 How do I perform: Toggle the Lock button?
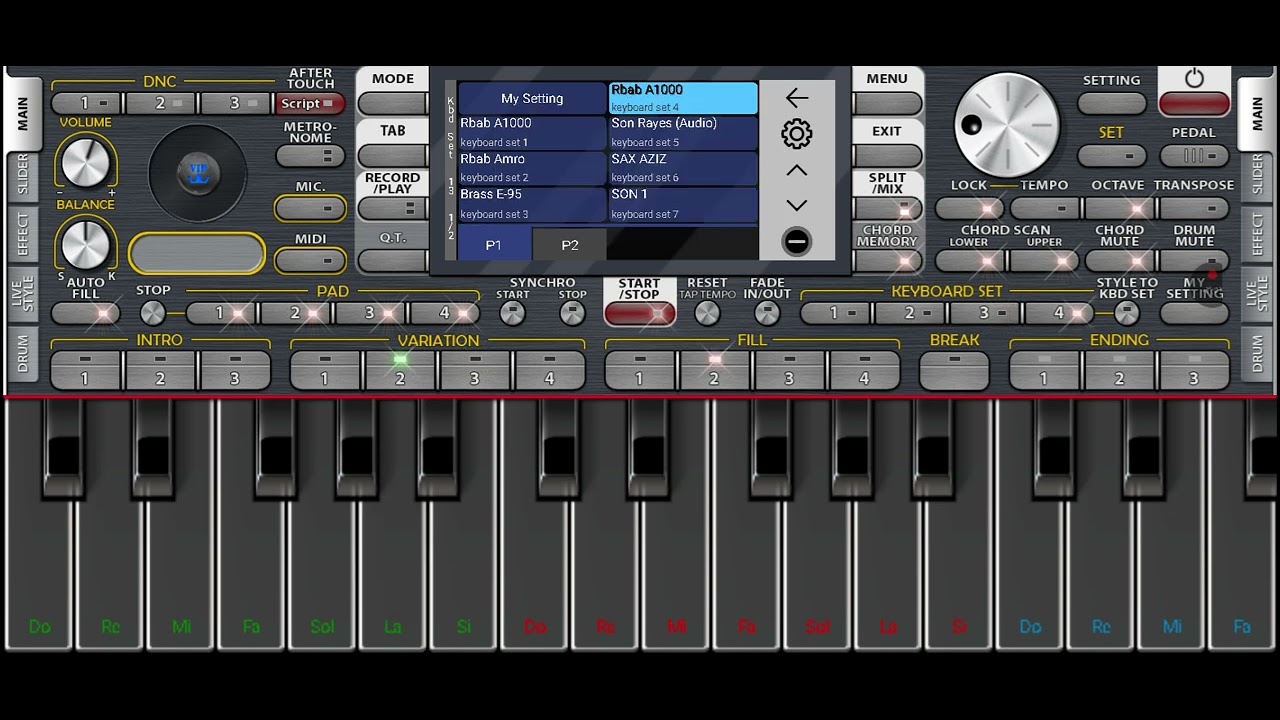pyautogui.click(x=969, y=208)
